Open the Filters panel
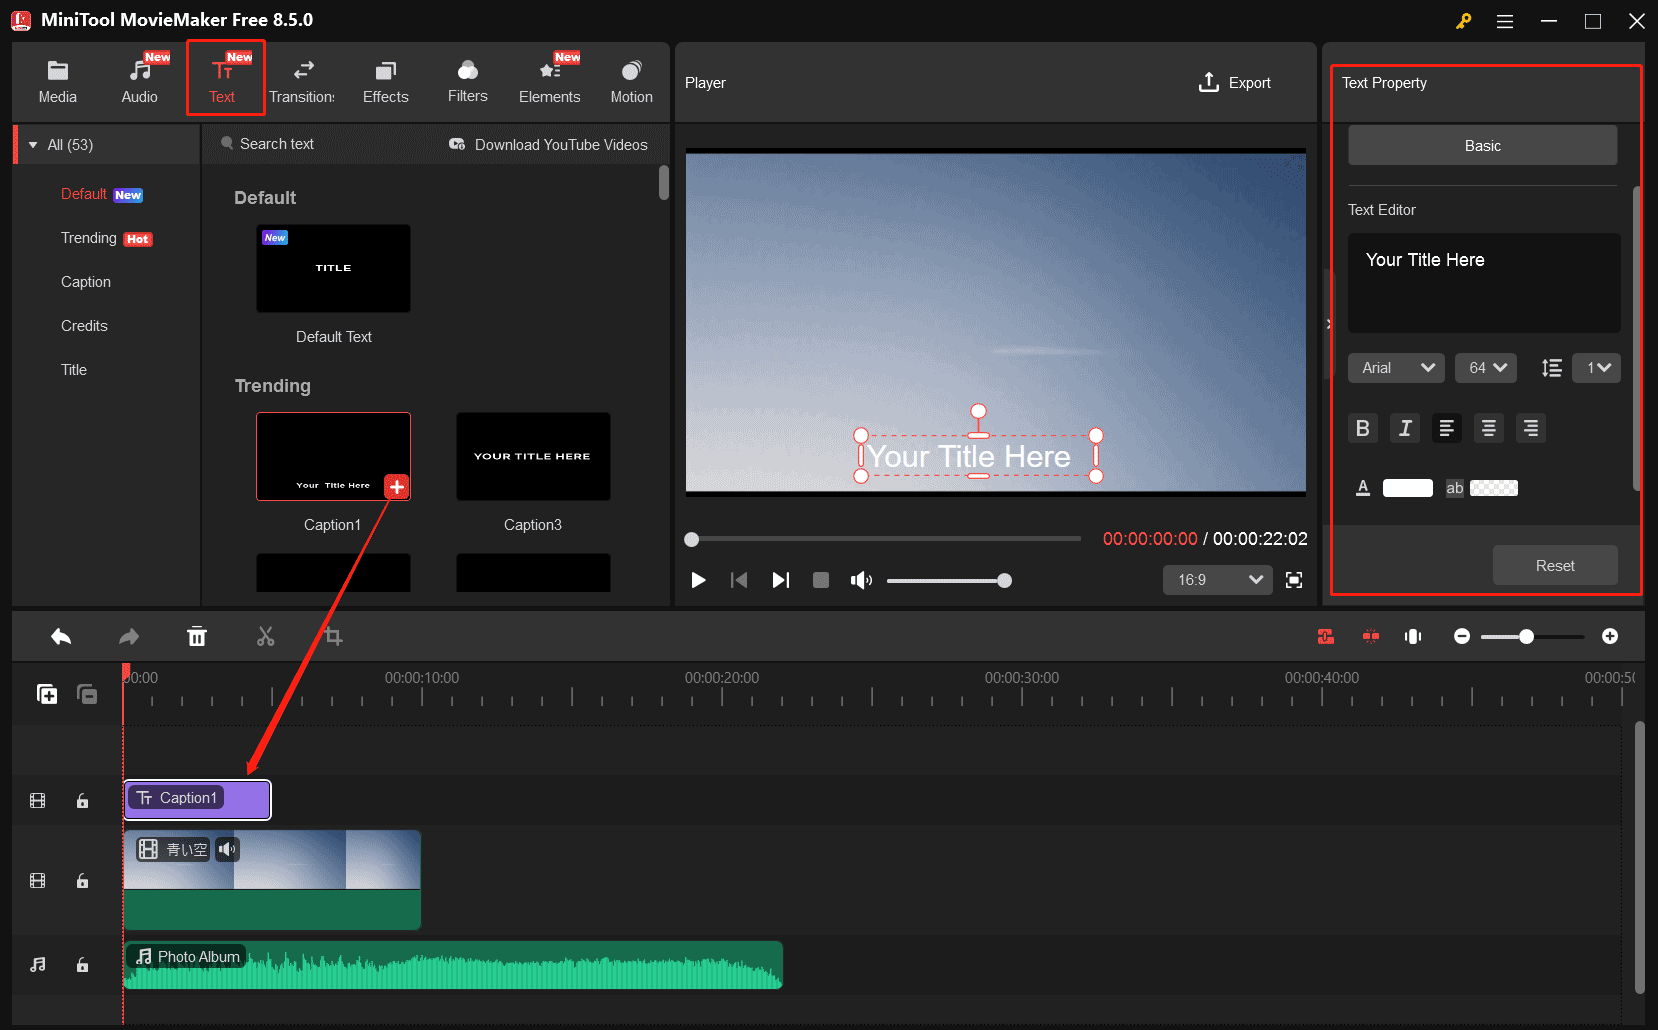Screen dimensions: 1658x1030 coord(467,80)
